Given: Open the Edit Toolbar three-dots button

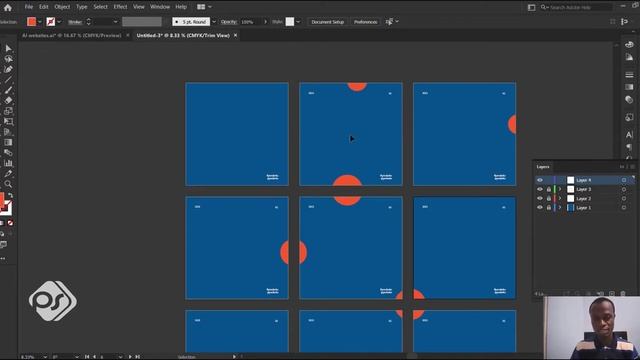Looking at the screenshot, I should (3, 258).
